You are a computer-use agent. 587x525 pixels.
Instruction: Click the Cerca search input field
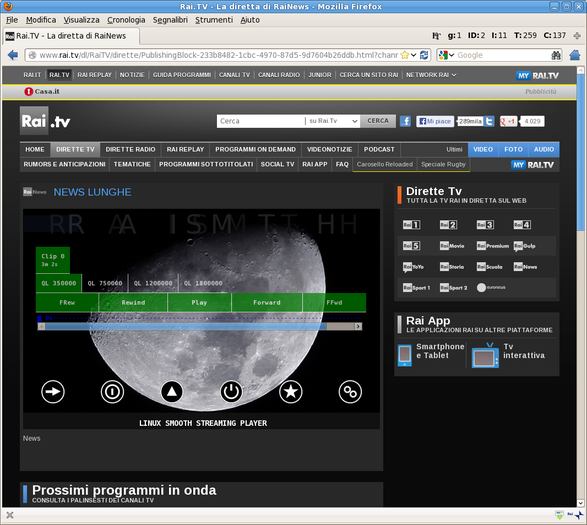pyautogui.click(x=261, y=121)
